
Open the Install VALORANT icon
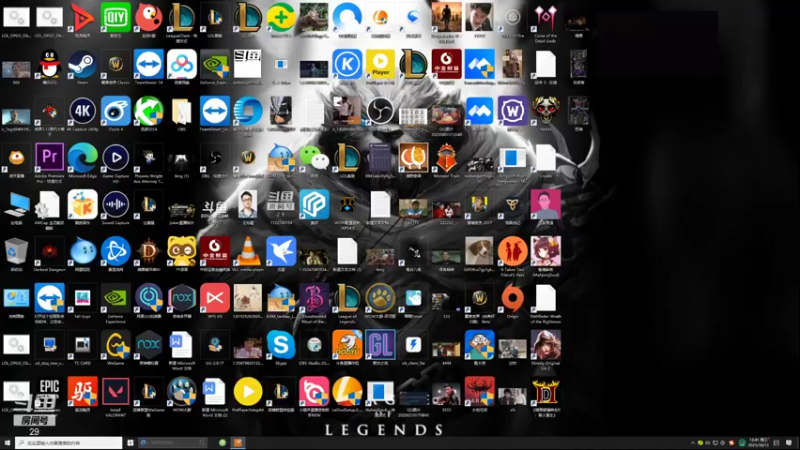pos(115,391)
